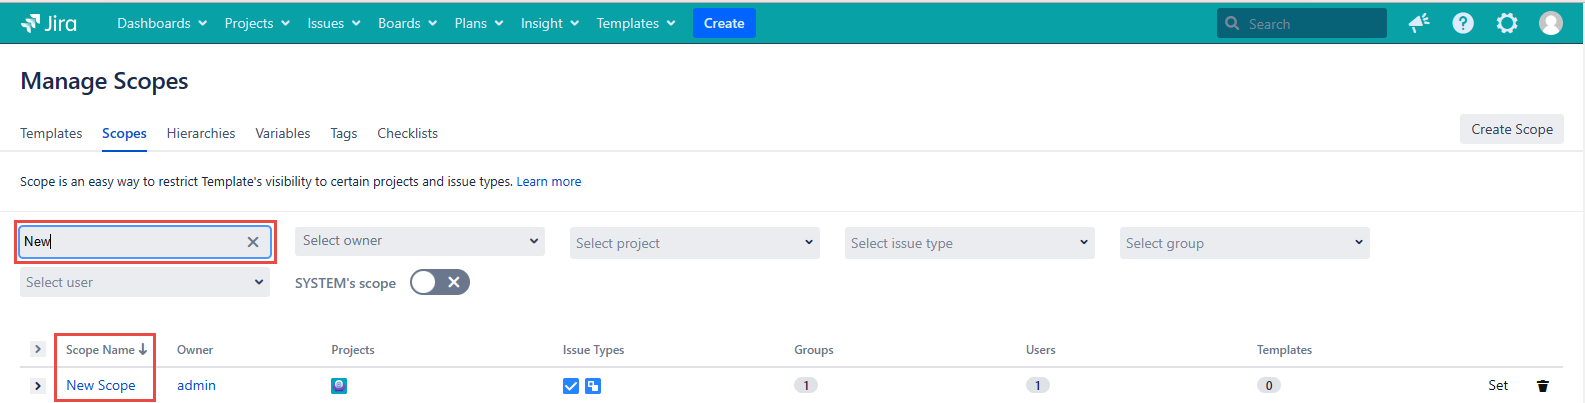Image resolution: width=1585 pixels, height=403 pixels.
Task: Click the Create Scope button
Action: [1511, 129]
